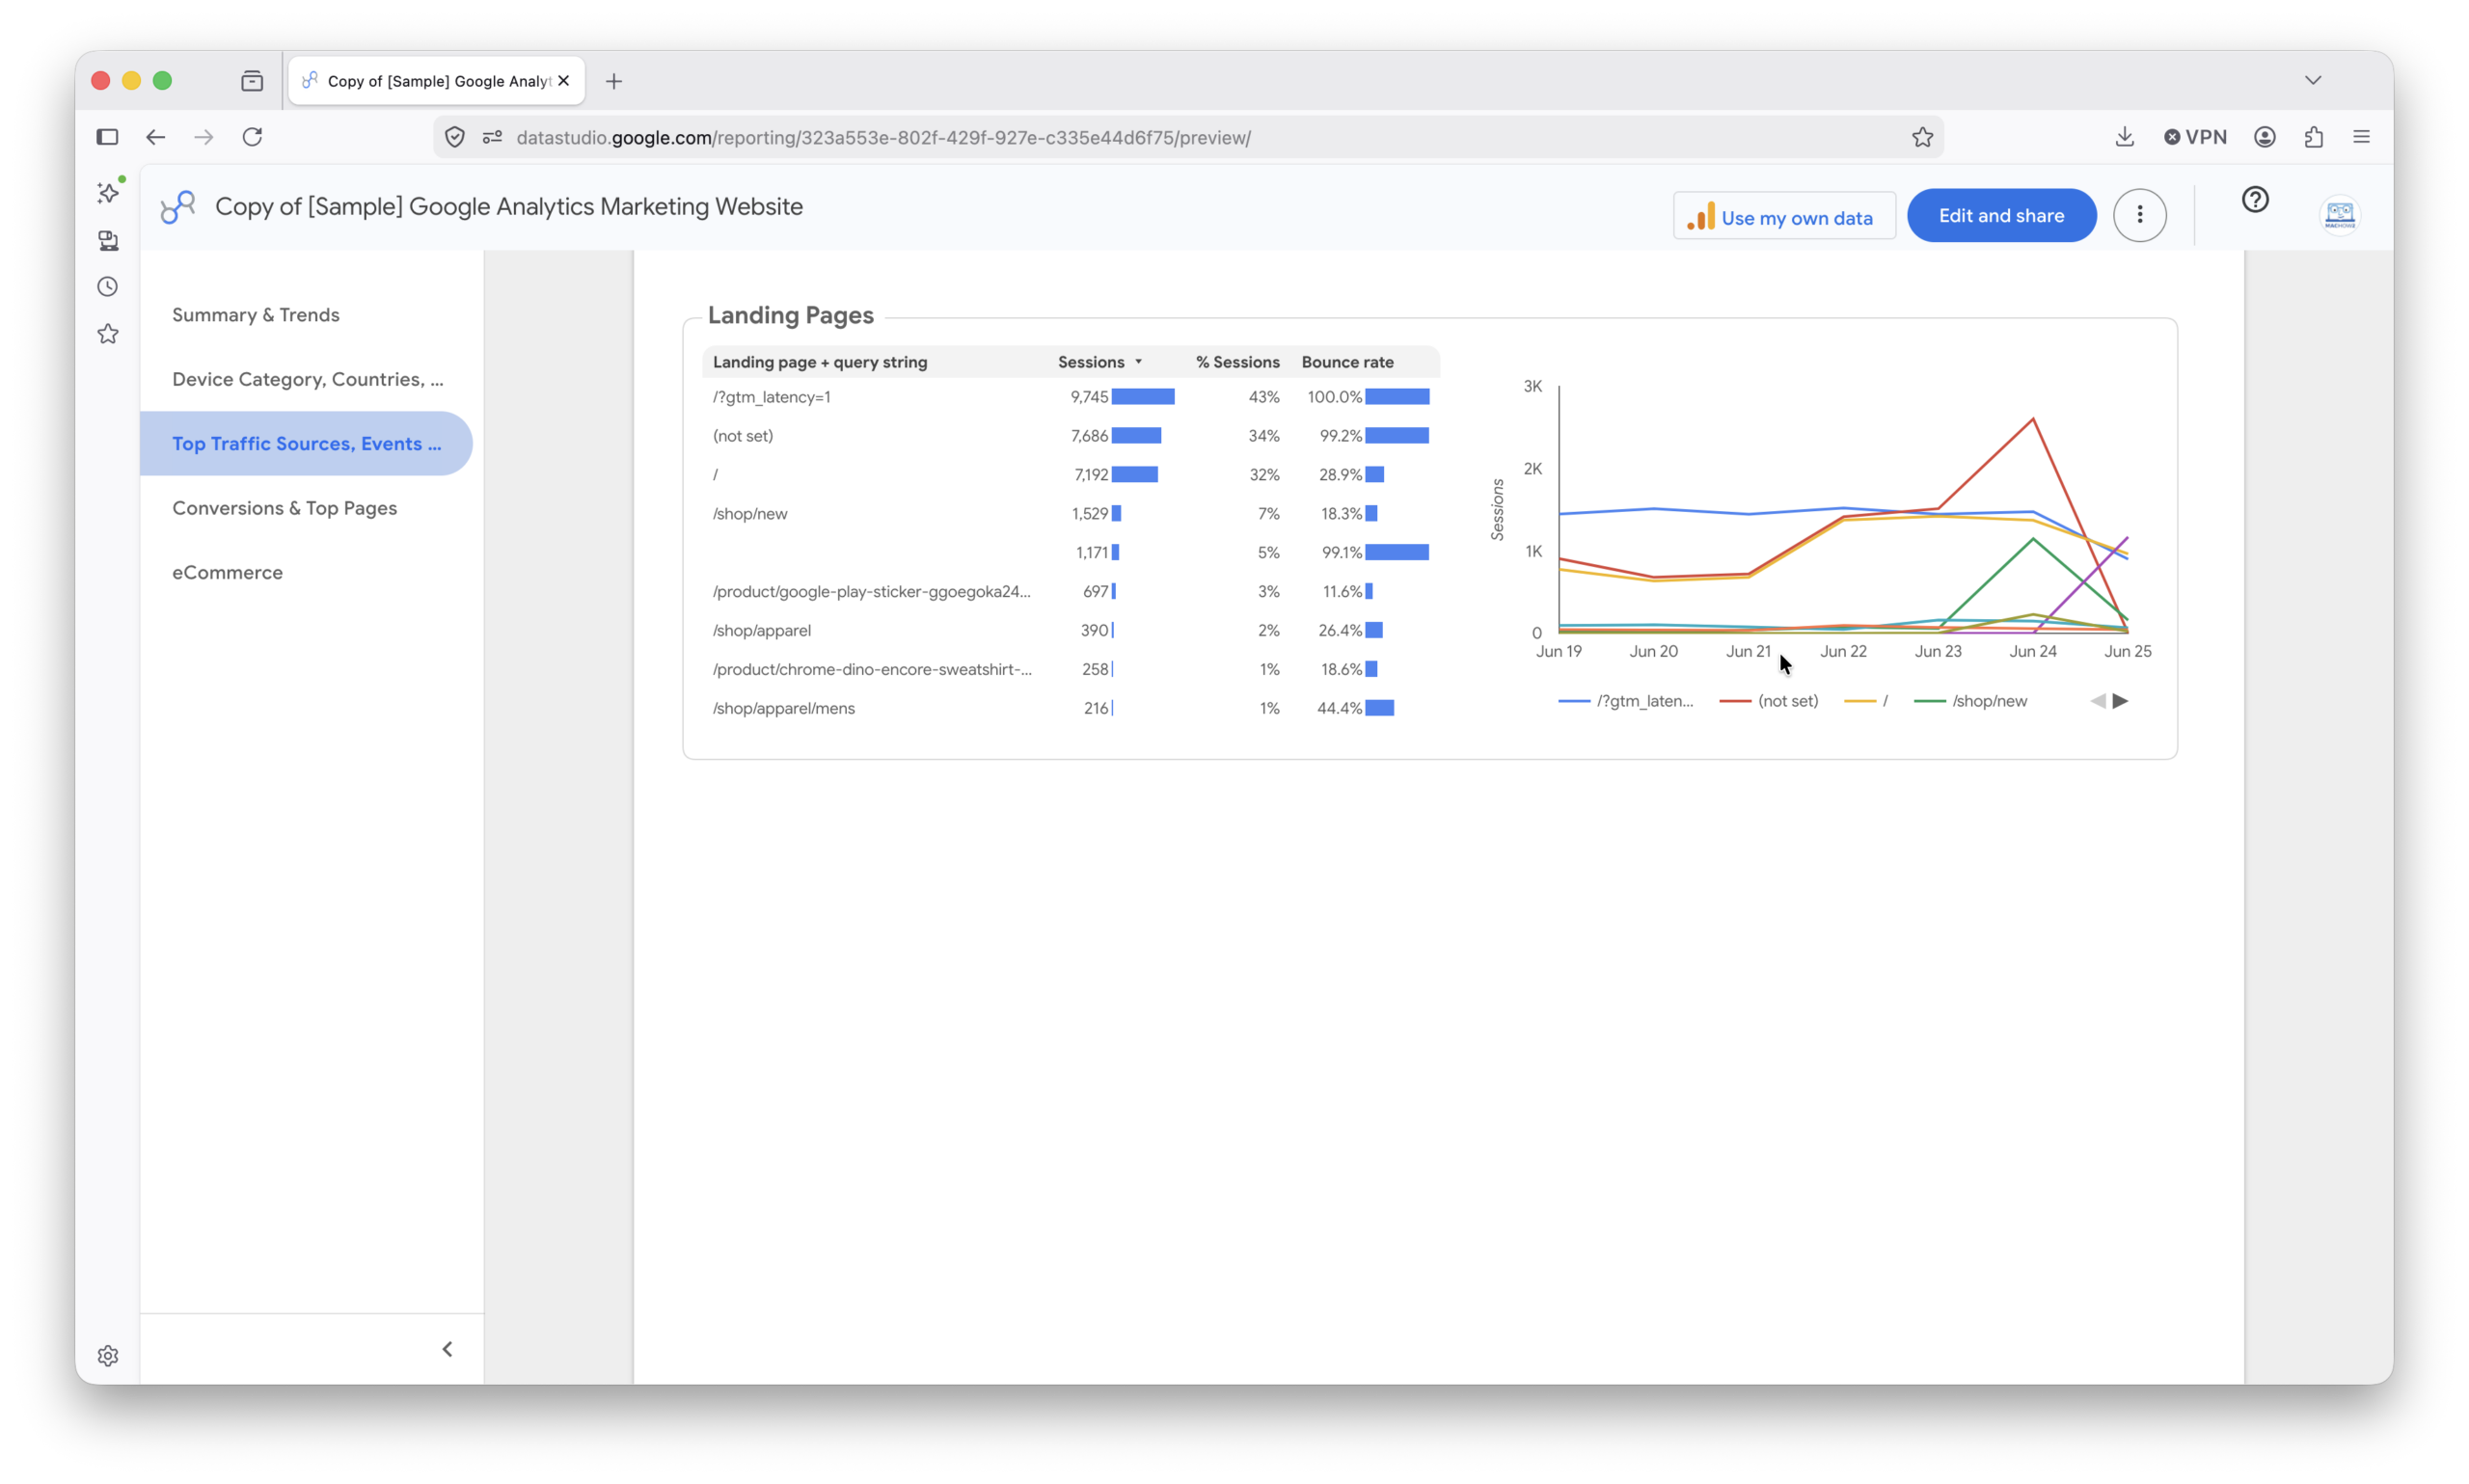Expand the list-all-tabs chevron

[x=2312, y=81]
